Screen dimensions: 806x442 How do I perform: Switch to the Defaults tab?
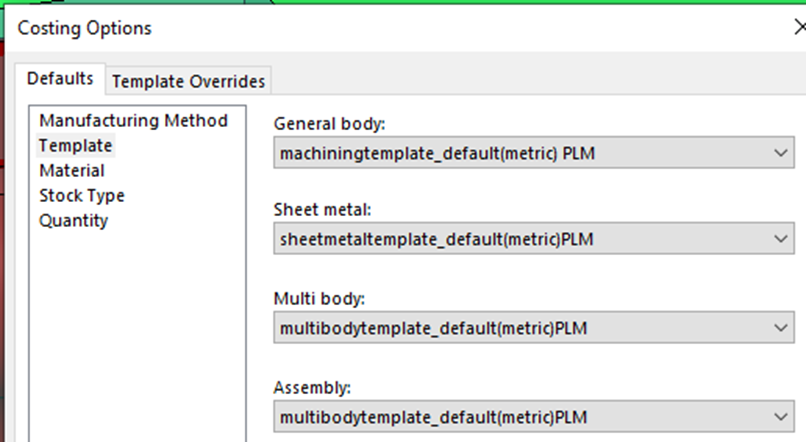(x=60, y=79)
